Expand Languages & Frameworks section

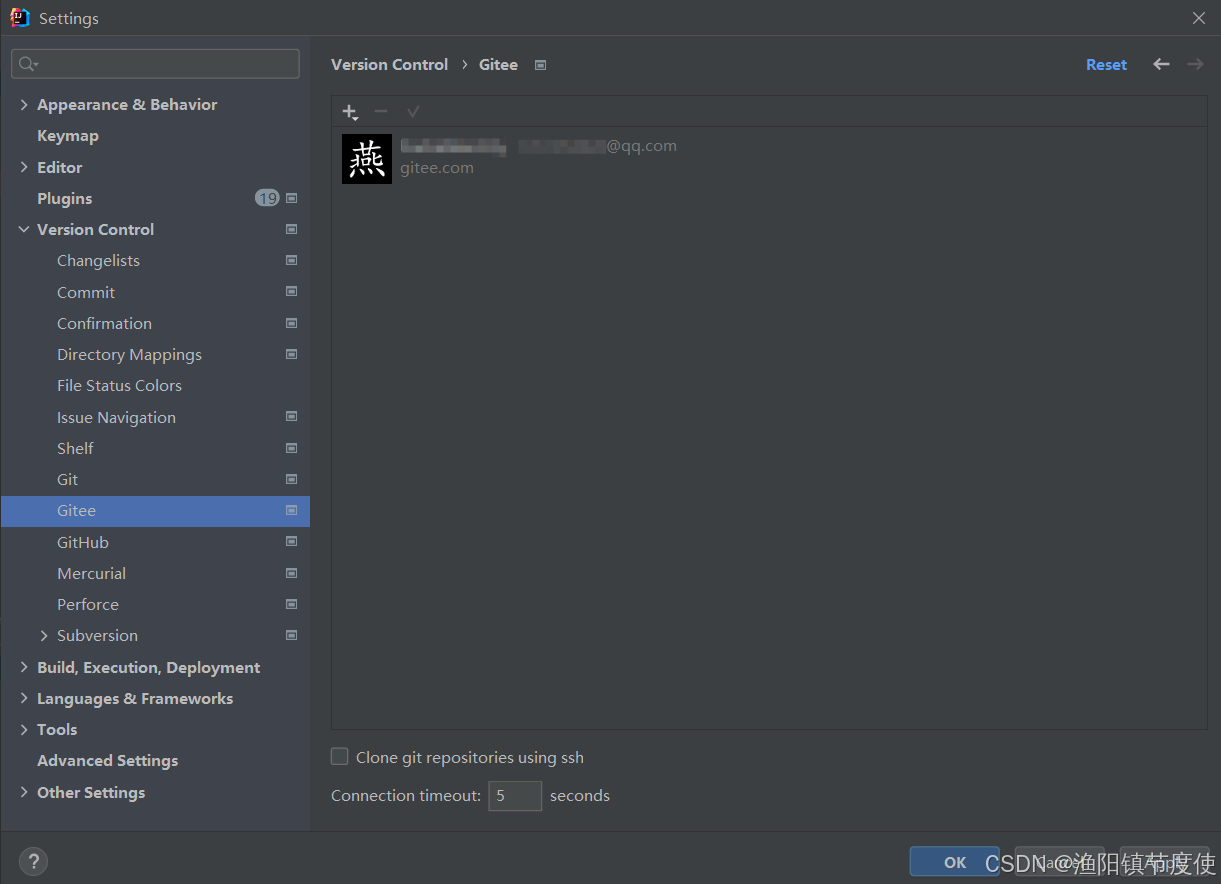click(x=24, y=698)
